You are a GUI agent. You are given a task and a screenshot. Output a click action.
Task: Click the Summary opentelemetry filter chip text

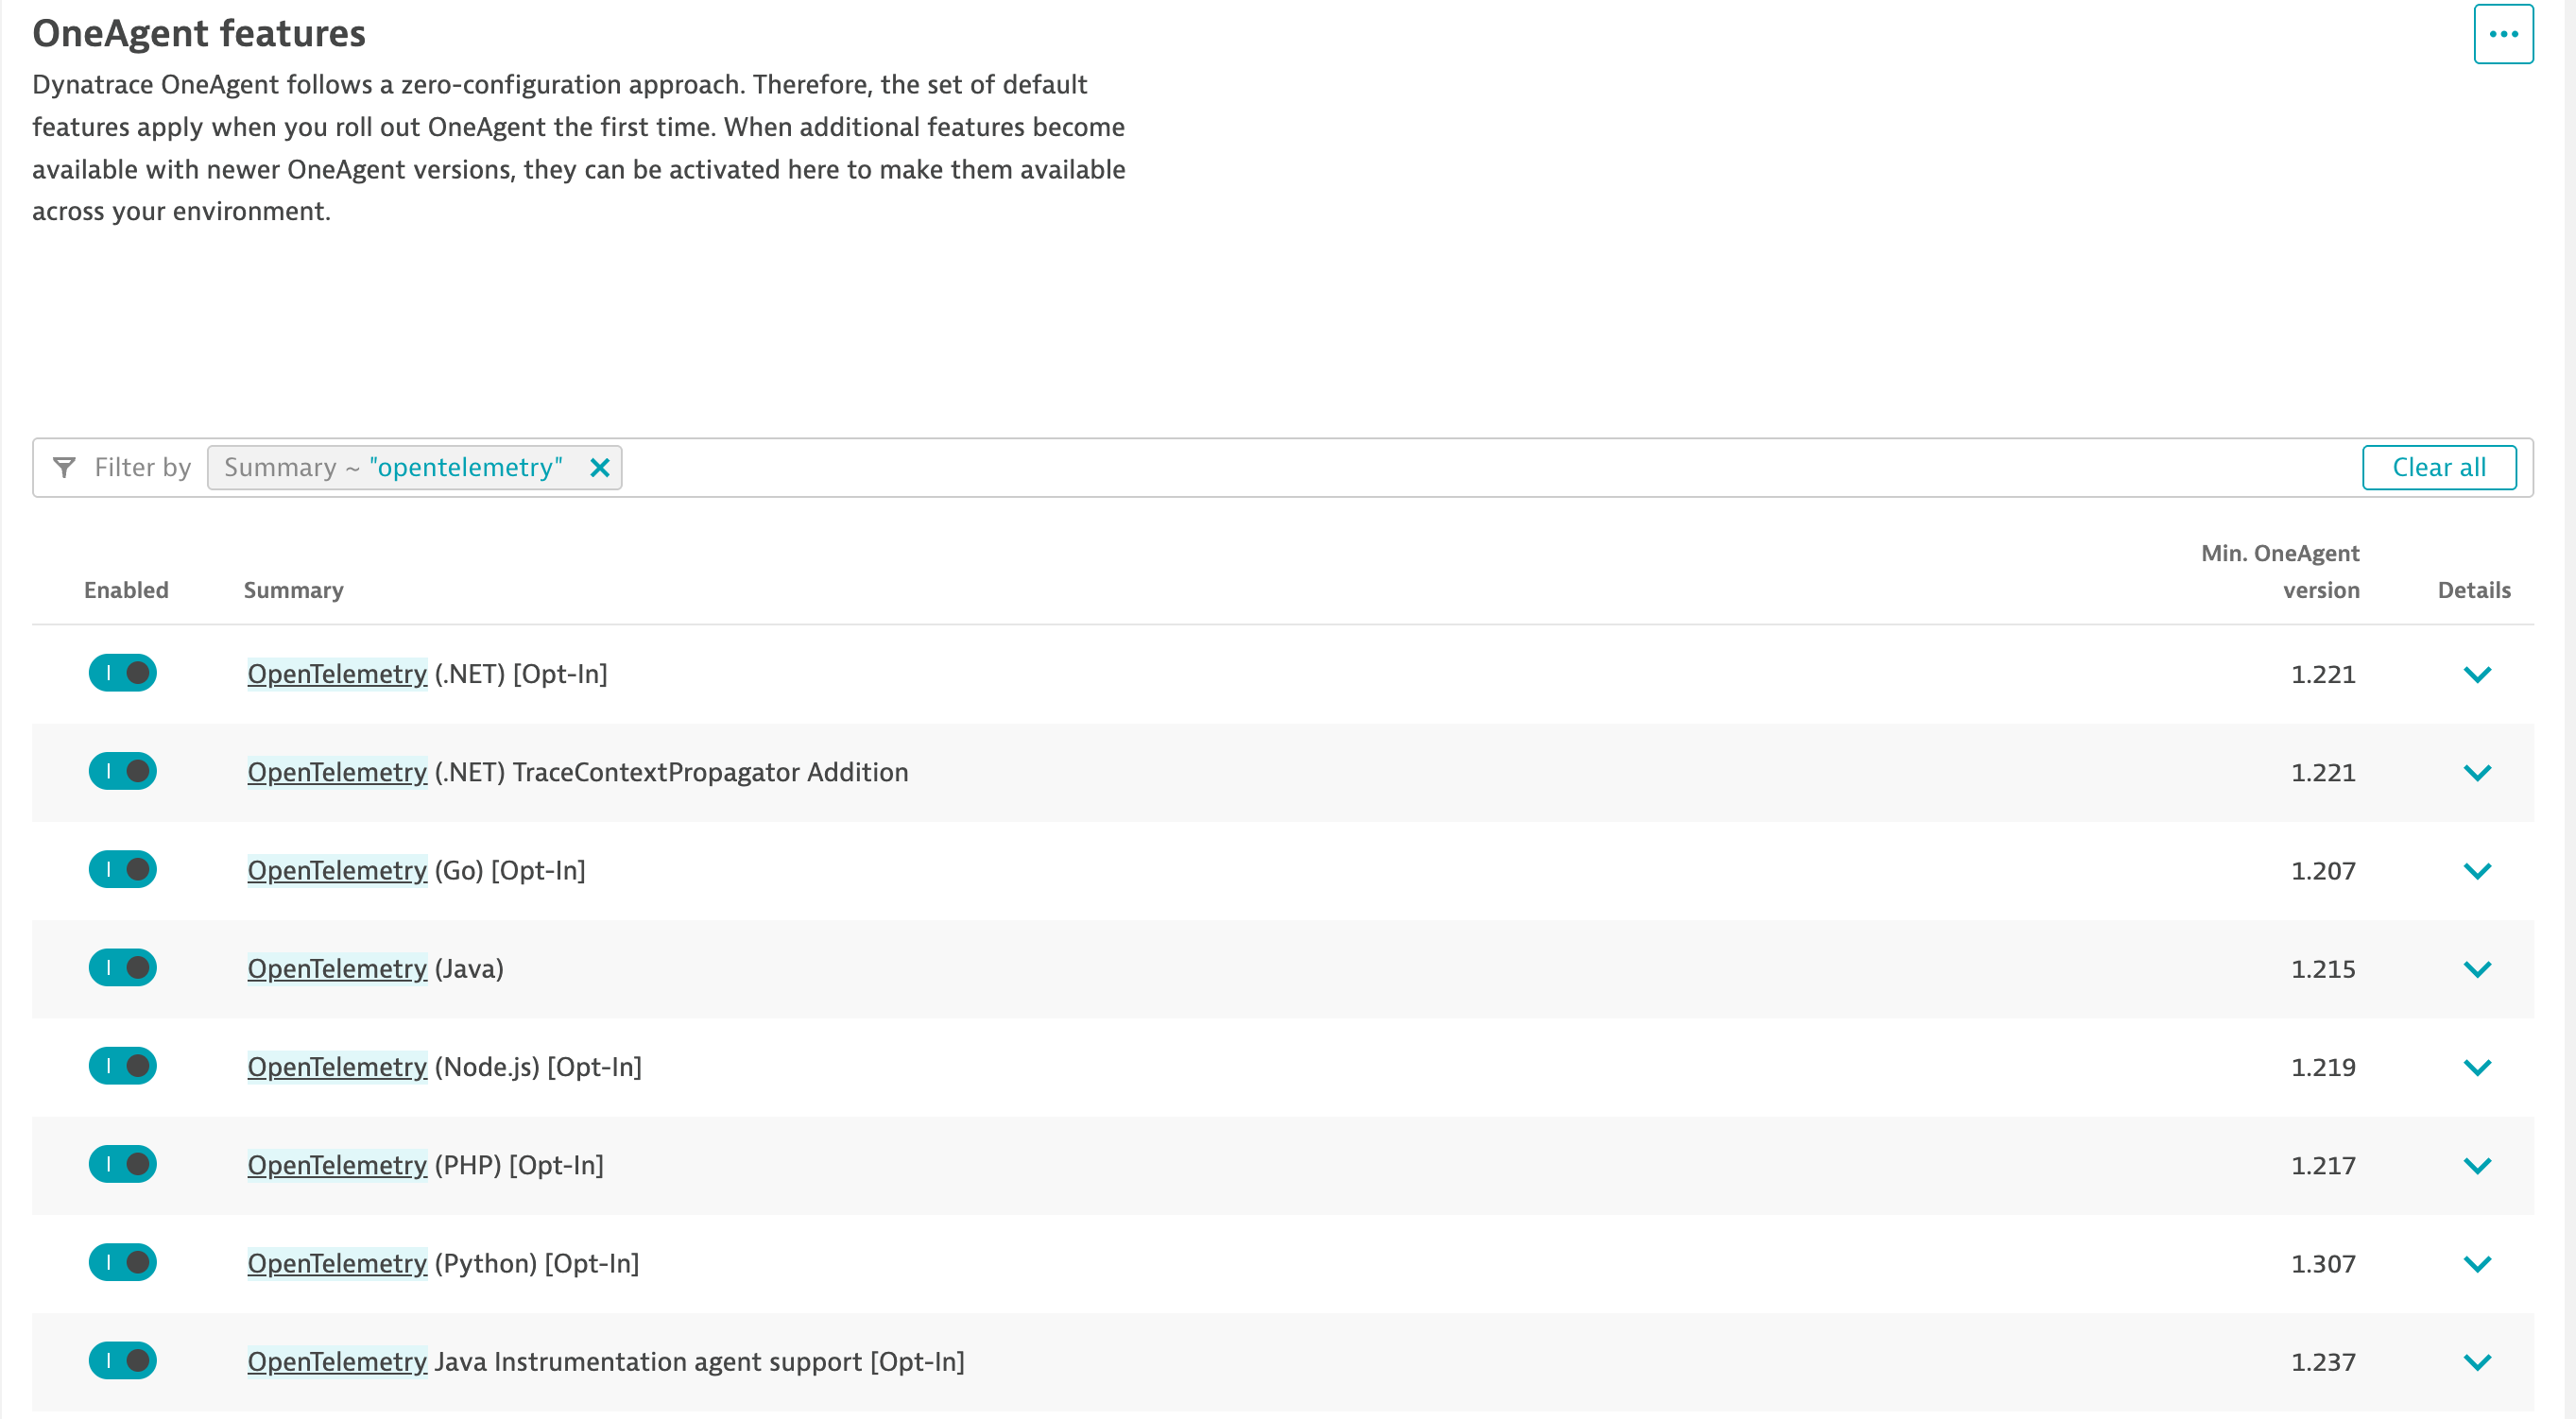pos(393,467)
